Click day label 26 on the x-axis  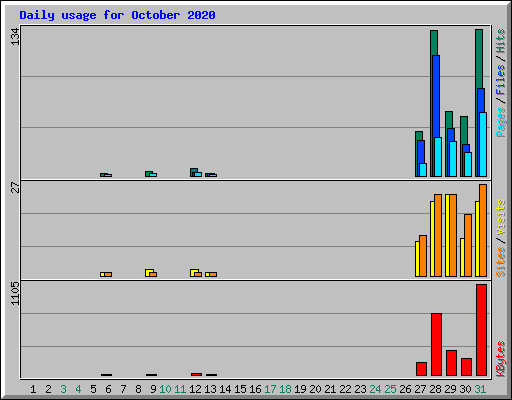[405, 389]
